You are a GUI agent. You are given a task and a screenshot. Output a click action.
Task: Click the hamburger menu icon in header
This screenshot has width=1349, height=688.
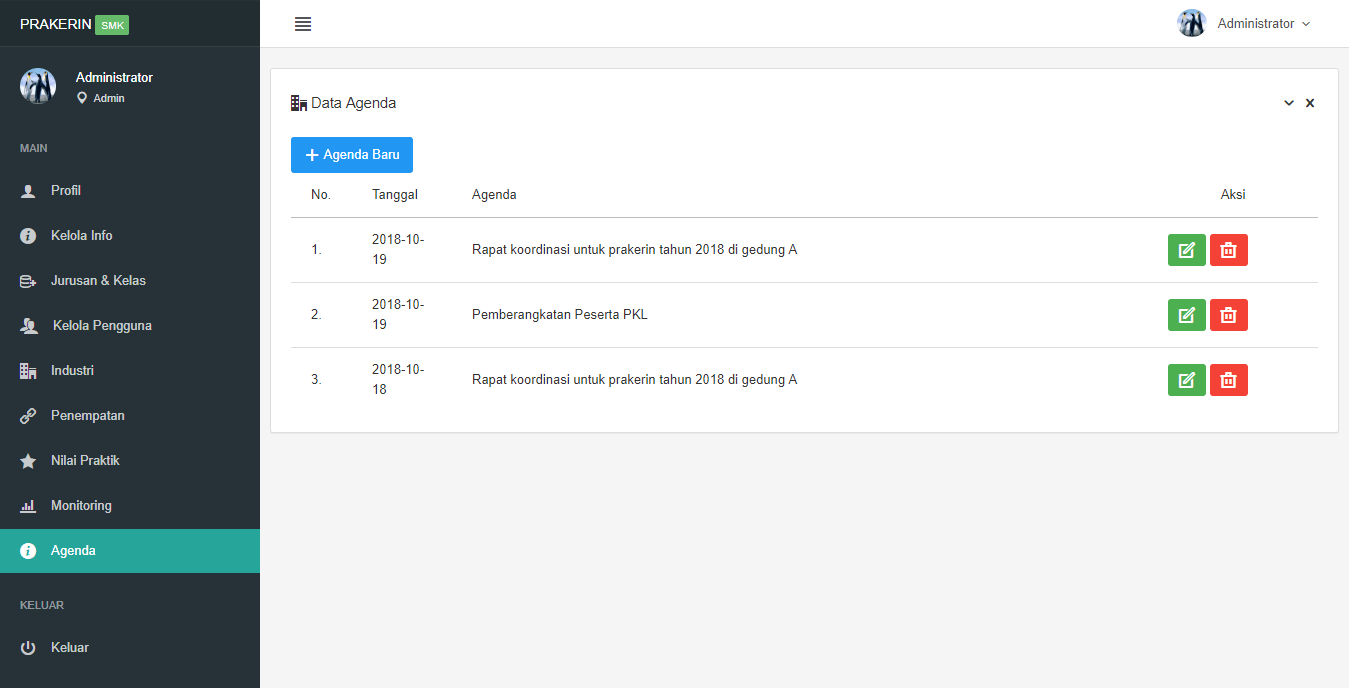tap(303, 24)
